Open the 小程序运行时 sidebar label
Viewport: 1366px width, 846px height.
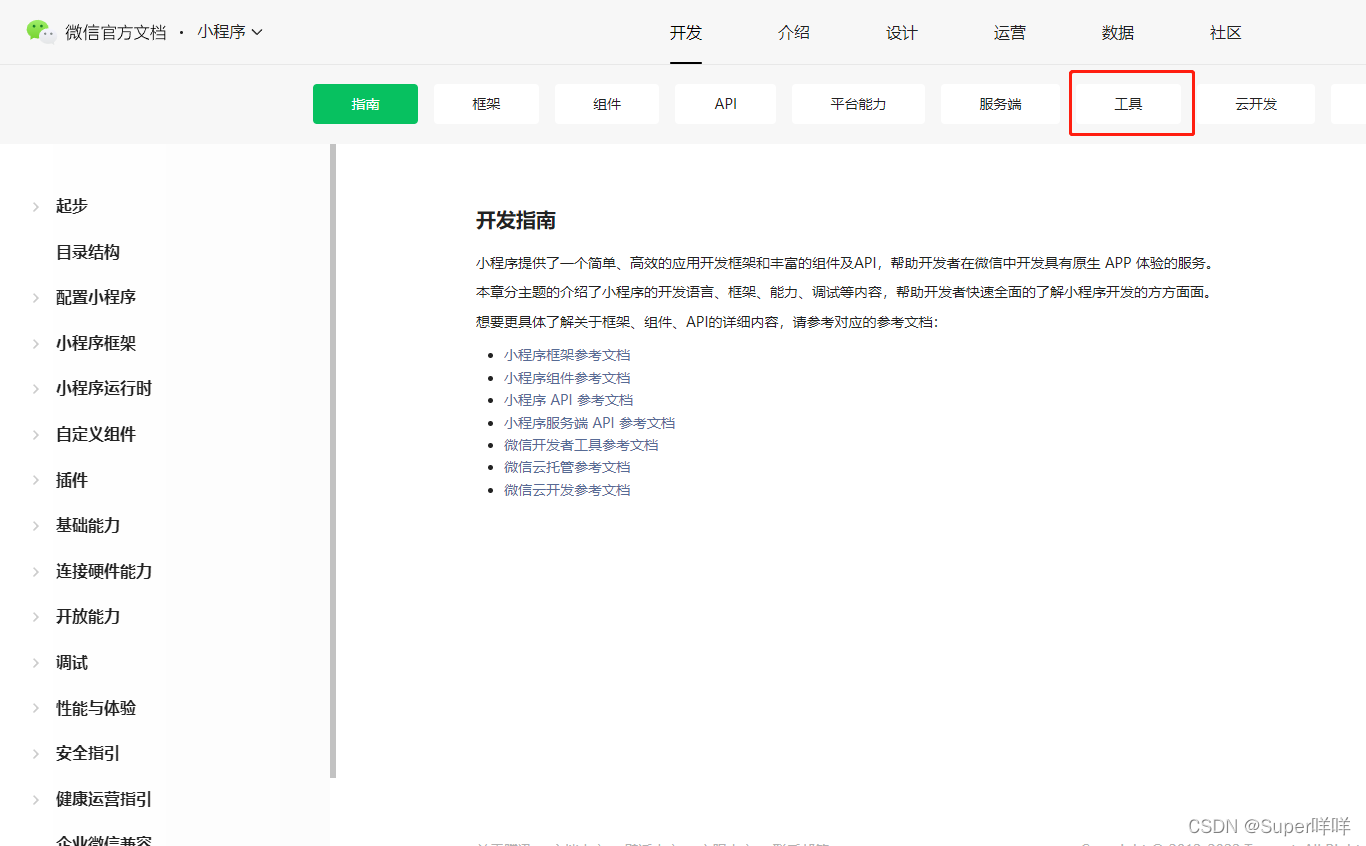pos(104,389)
